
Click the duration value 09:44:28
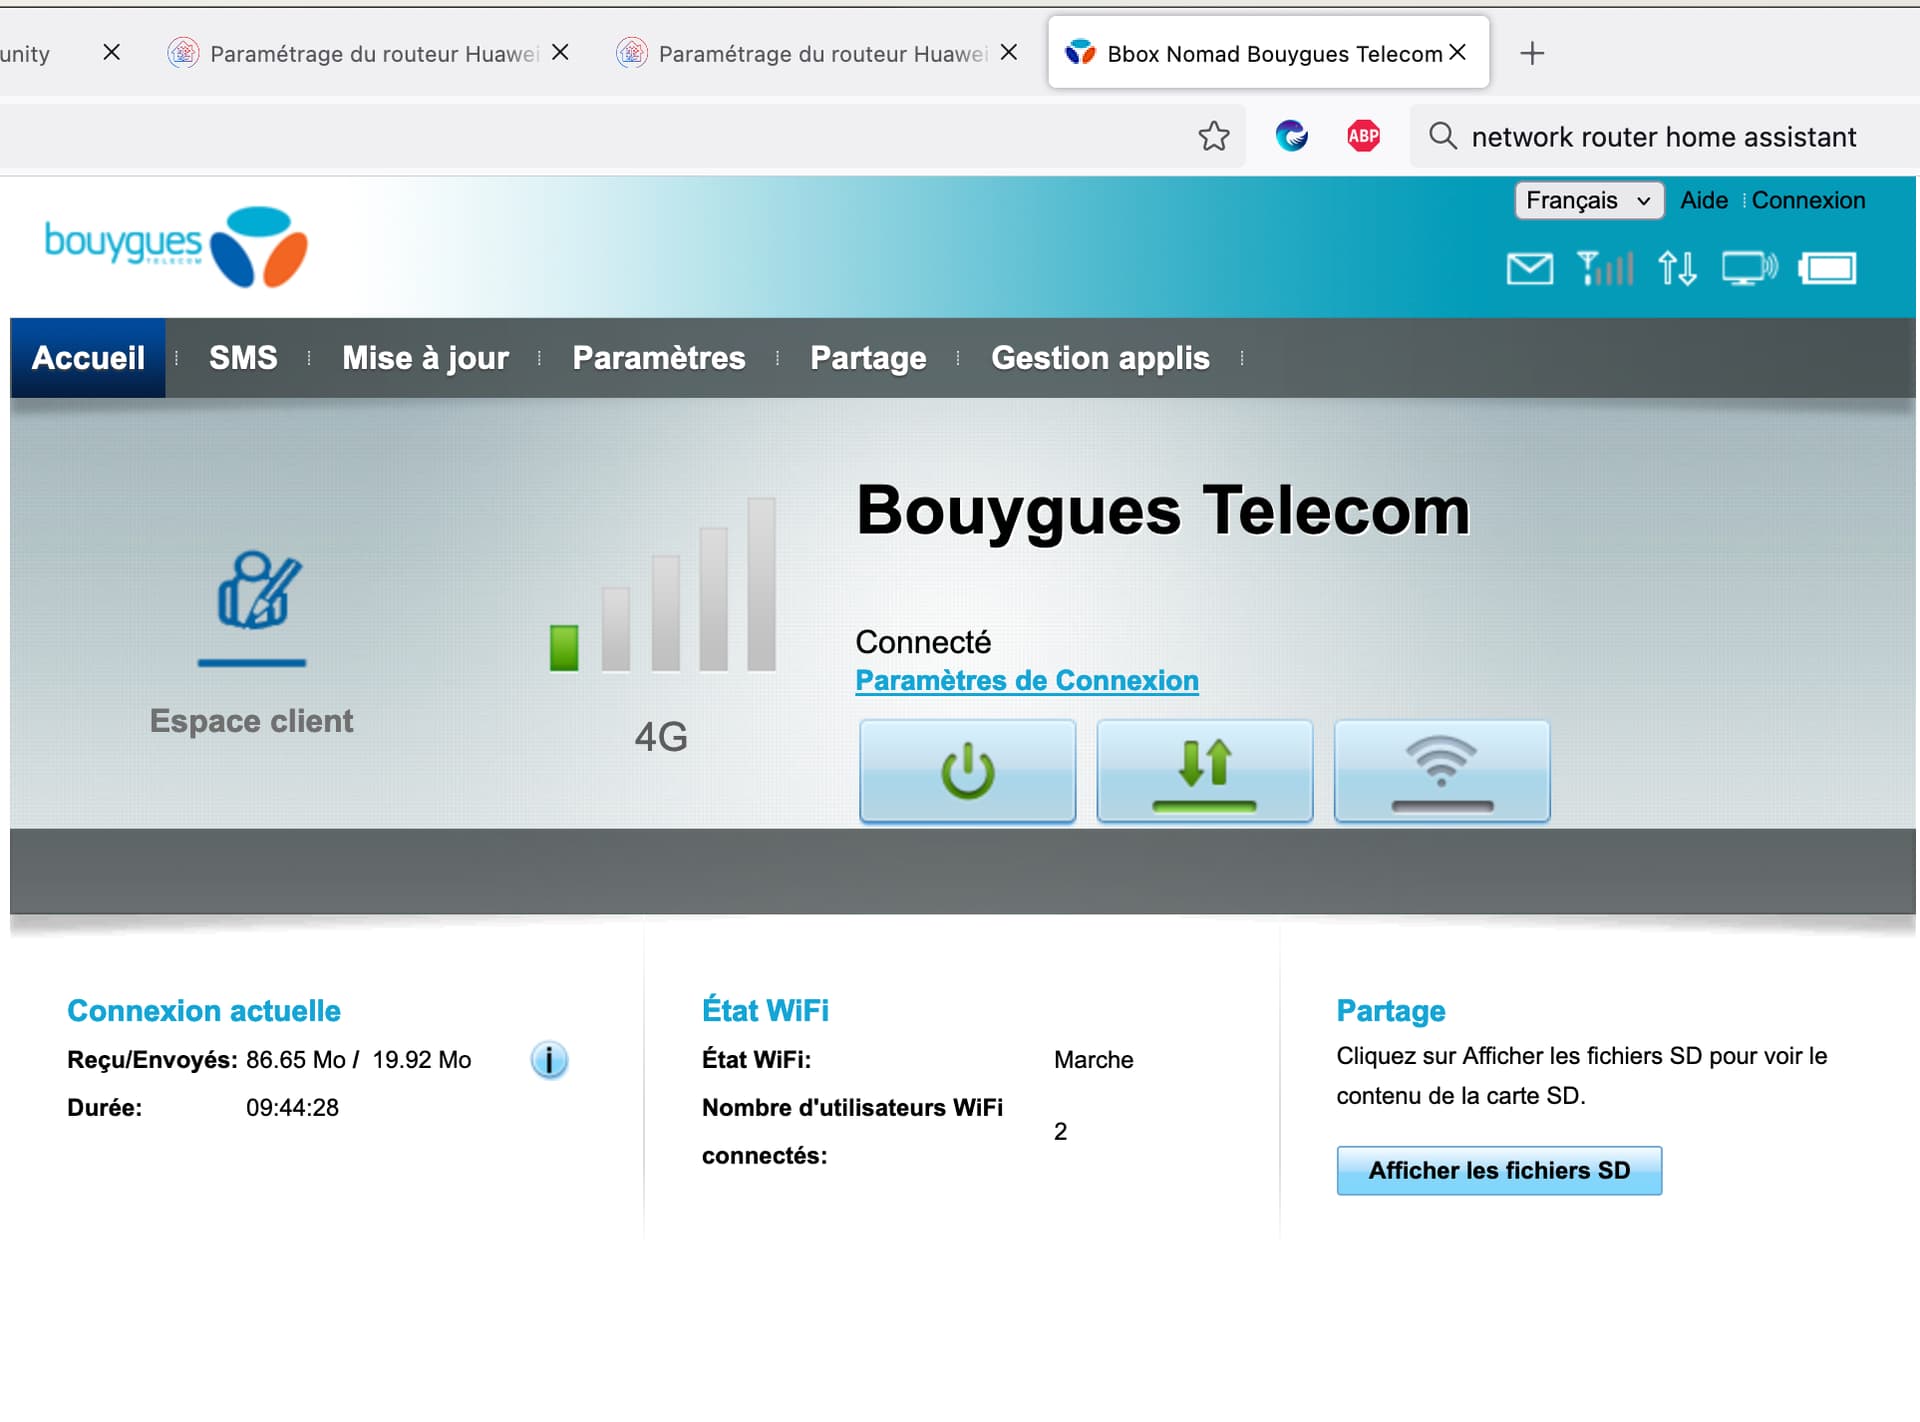tap(292, 1108)
